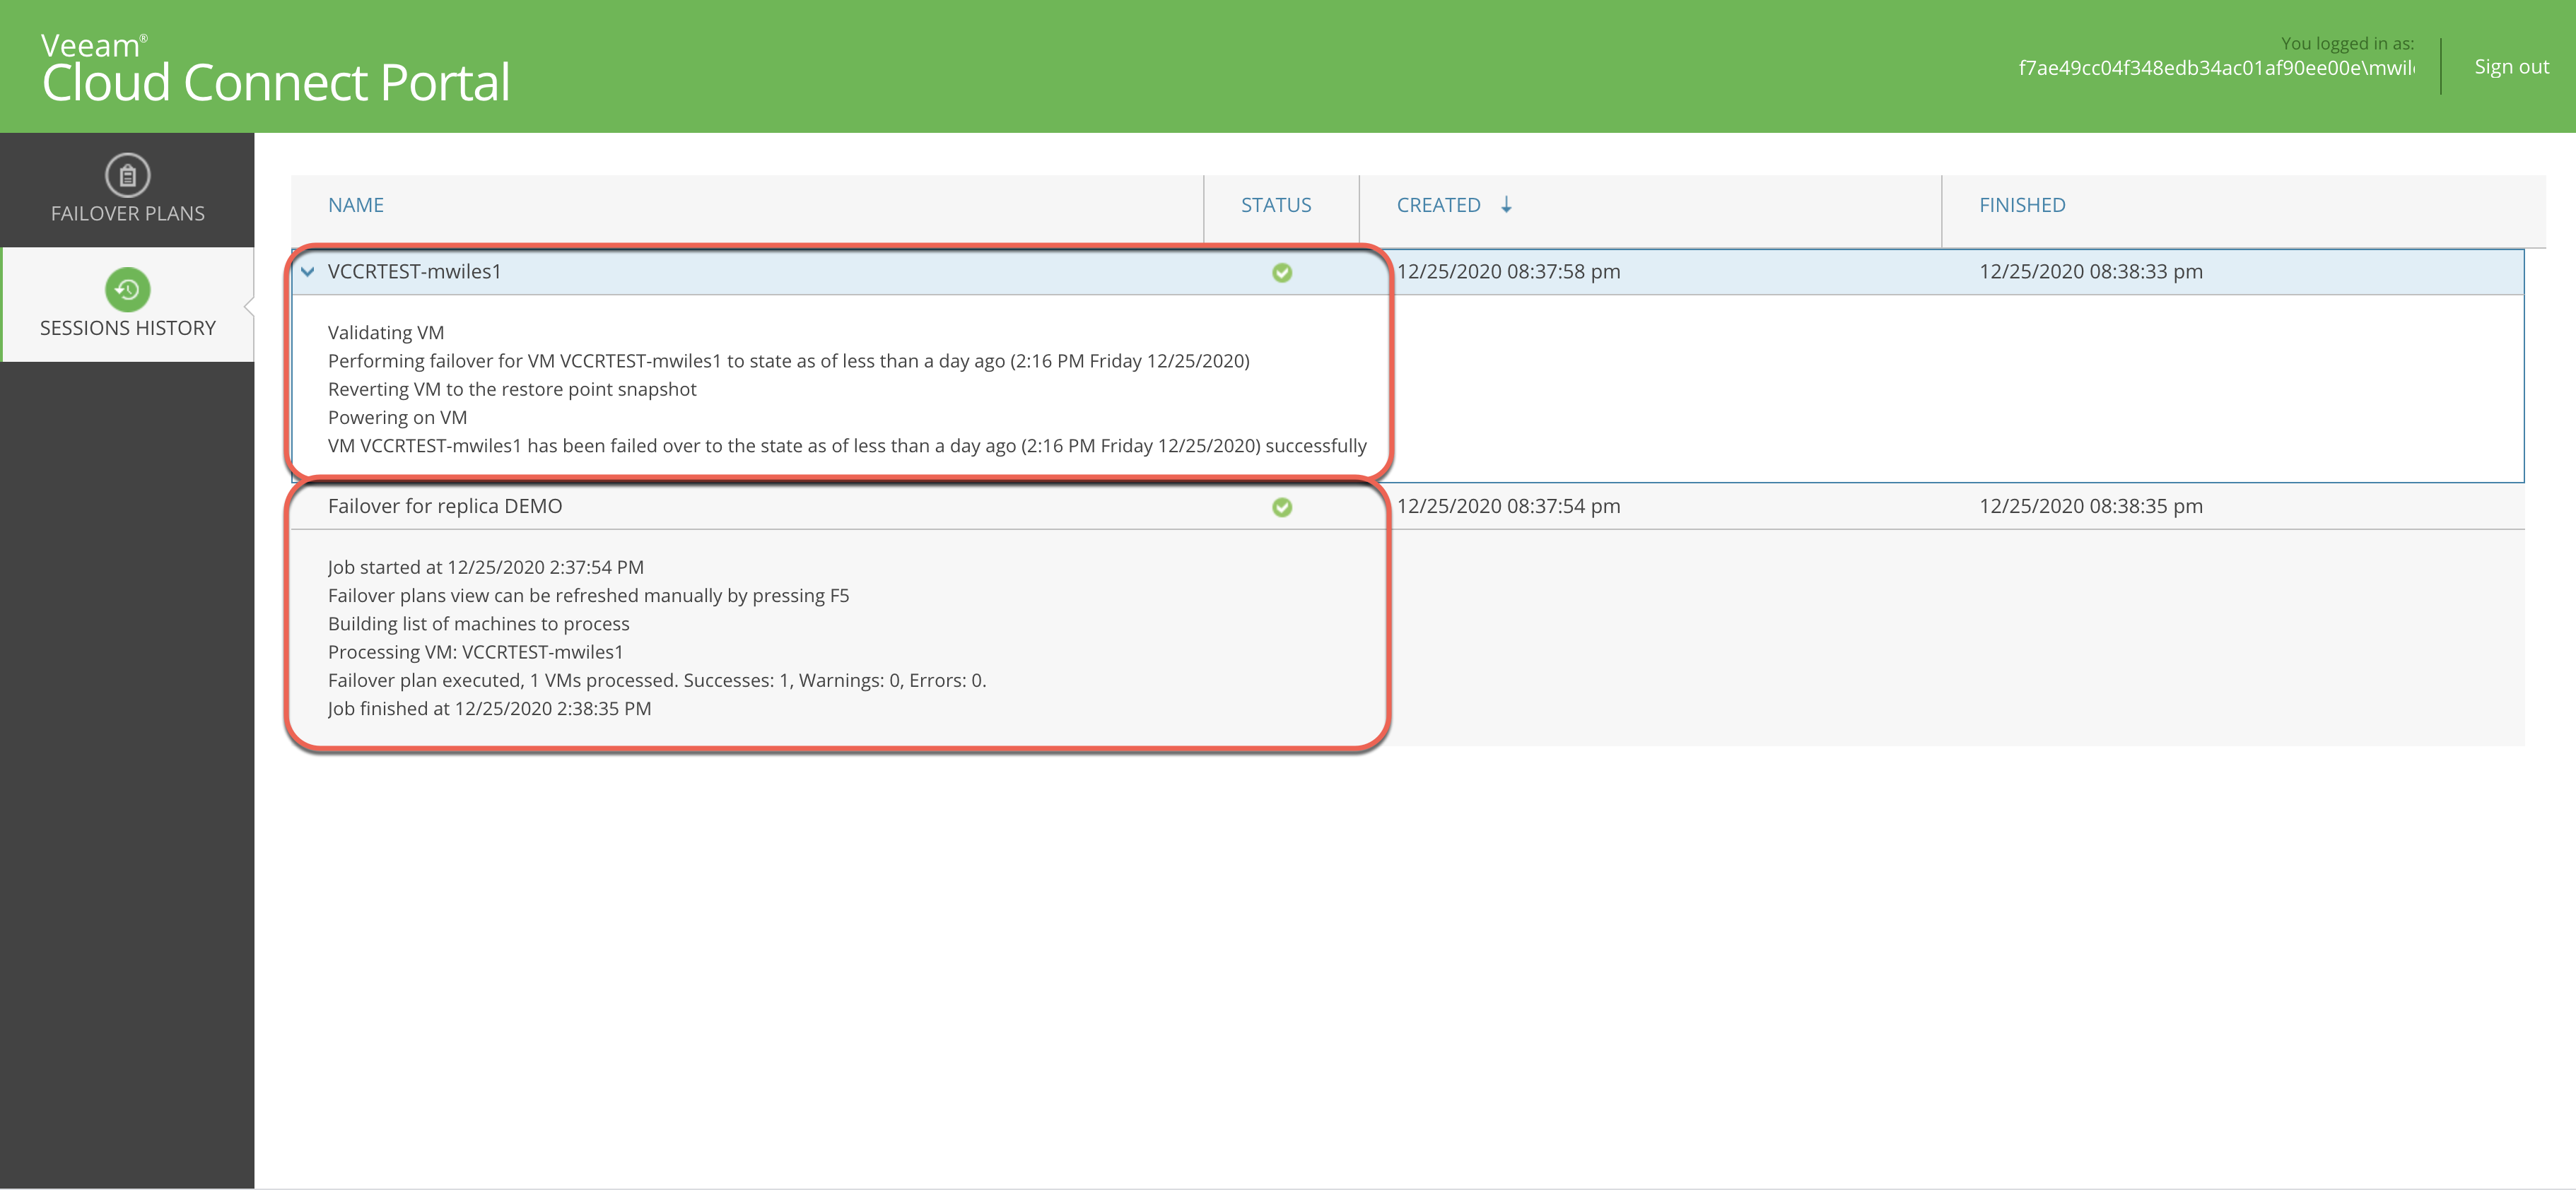
Task: Open the Failover Plans tab label
Action: pyautogui.click(x=127, y=214)
